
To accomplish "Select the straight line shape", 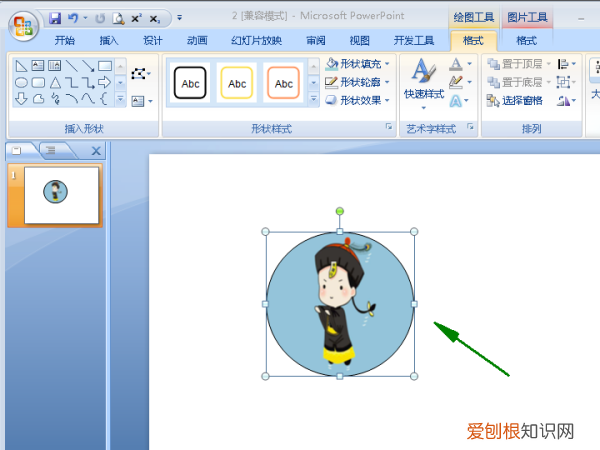I will tap(72, 66).
